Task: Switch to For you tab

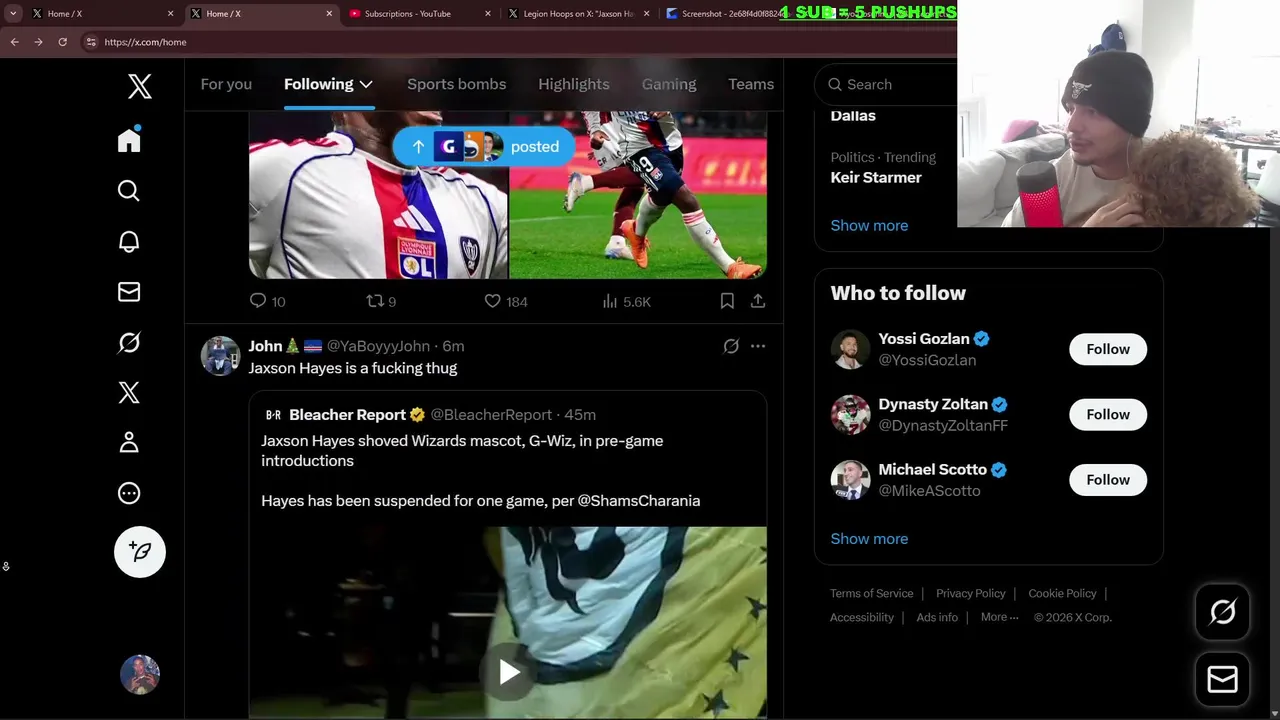Action: (226, 84)
